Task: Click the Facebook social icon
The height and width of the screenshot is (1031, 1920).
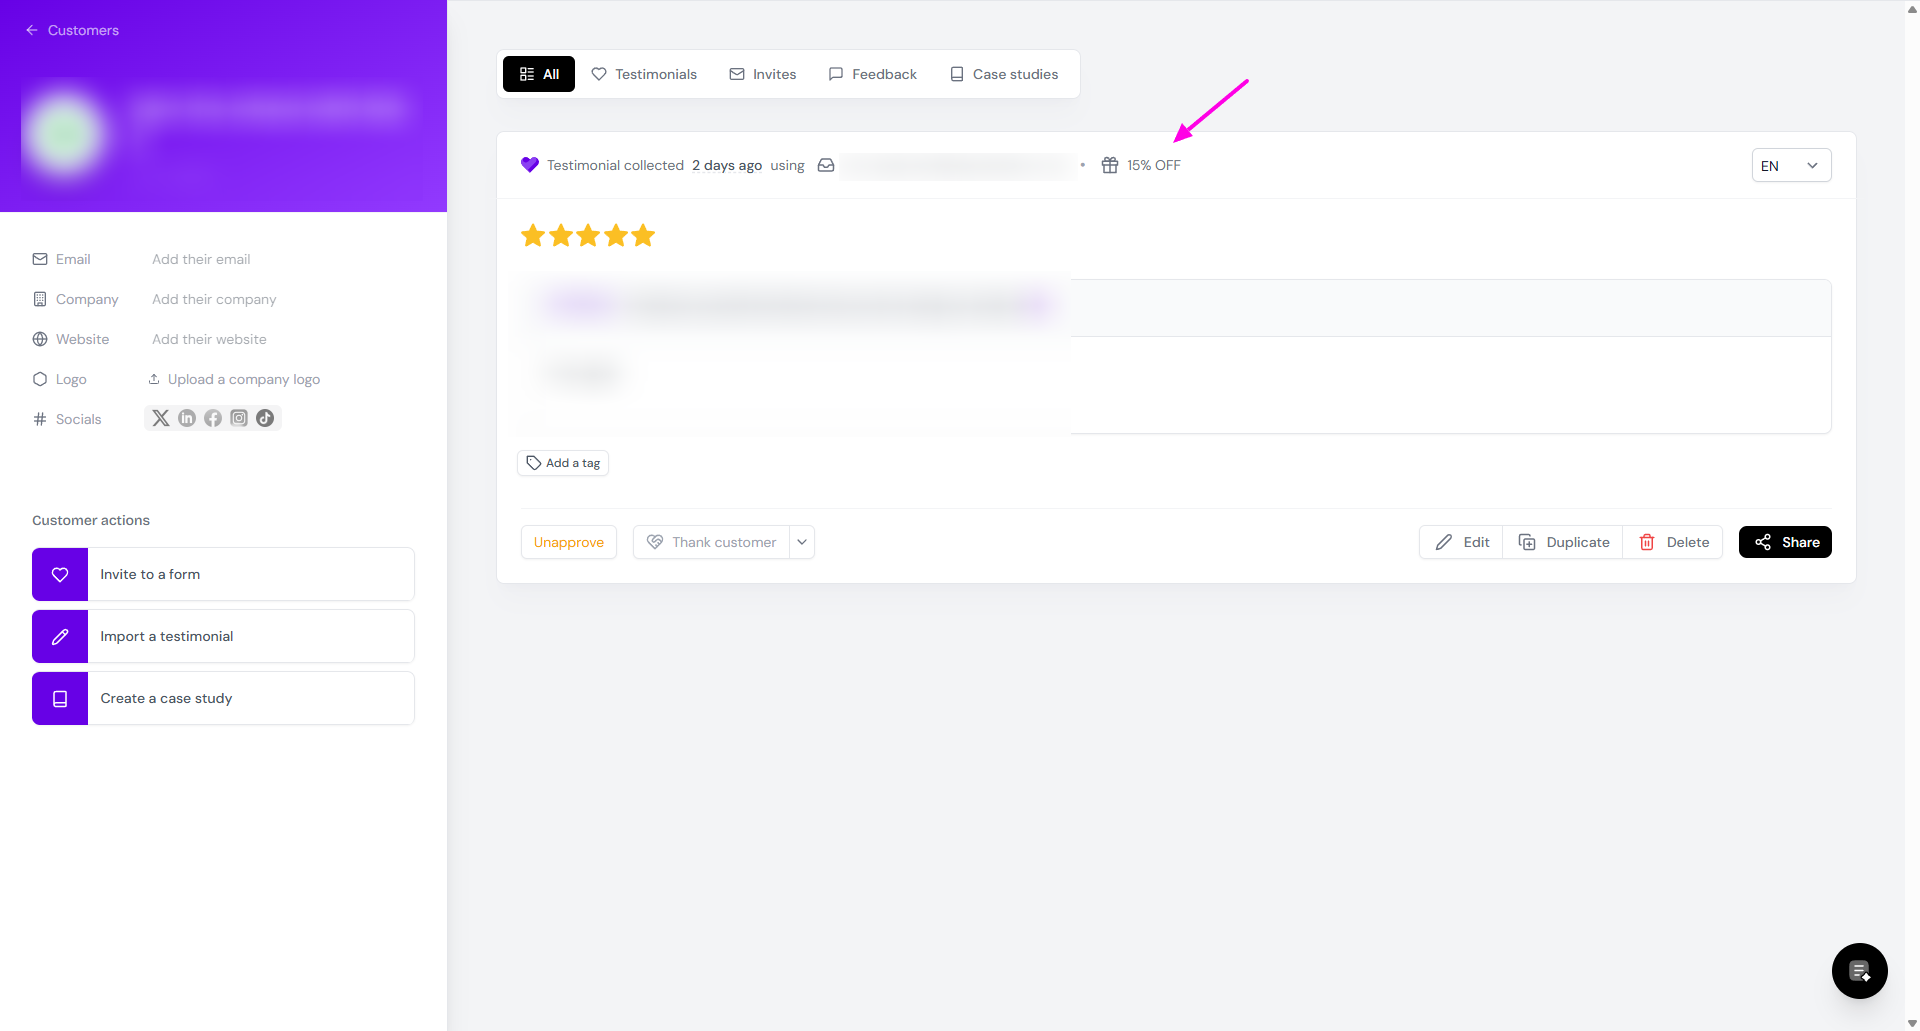Action: coord(213,418)
